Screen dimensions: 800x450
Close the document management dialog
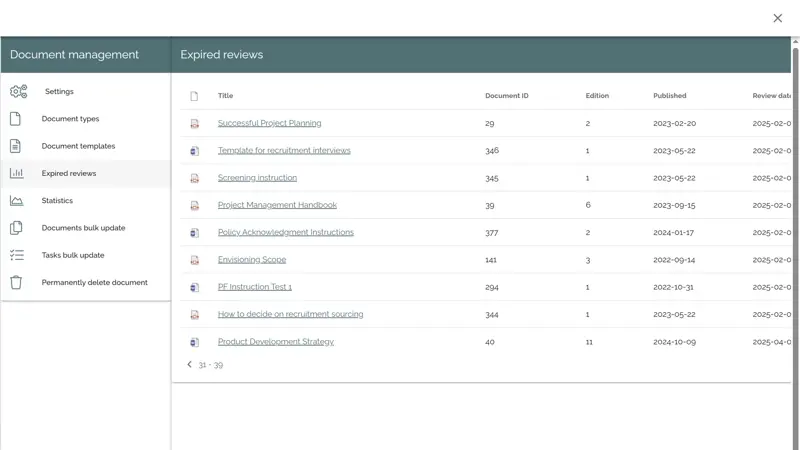pos(778,18)
